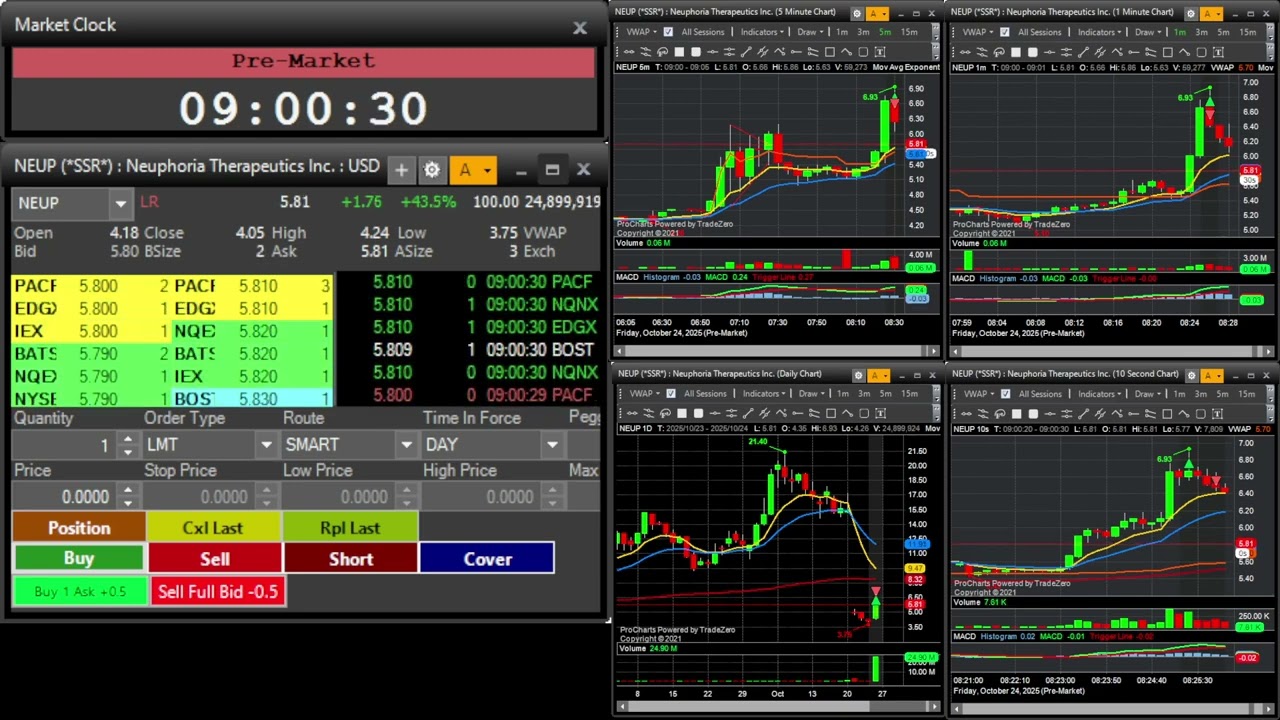Open Order Type LMT dropdown
The height and width of the screenshot is (720, 1280).
click(x=266, y=444)
